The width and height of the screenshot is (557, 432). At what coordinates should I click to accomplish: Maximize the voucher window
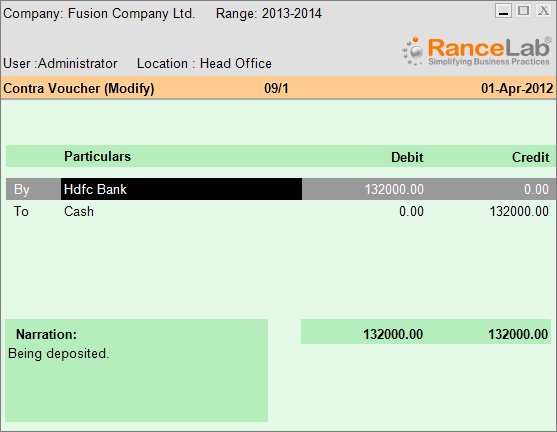tap(523, 11)
